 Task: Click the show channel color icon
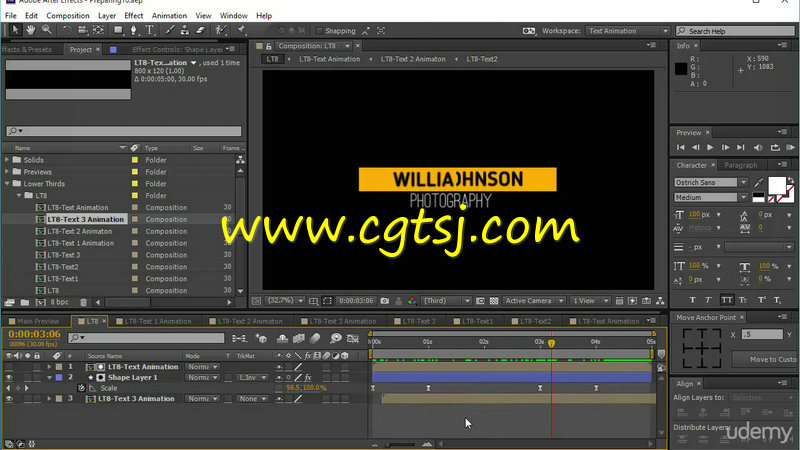[x=412, y=301]
